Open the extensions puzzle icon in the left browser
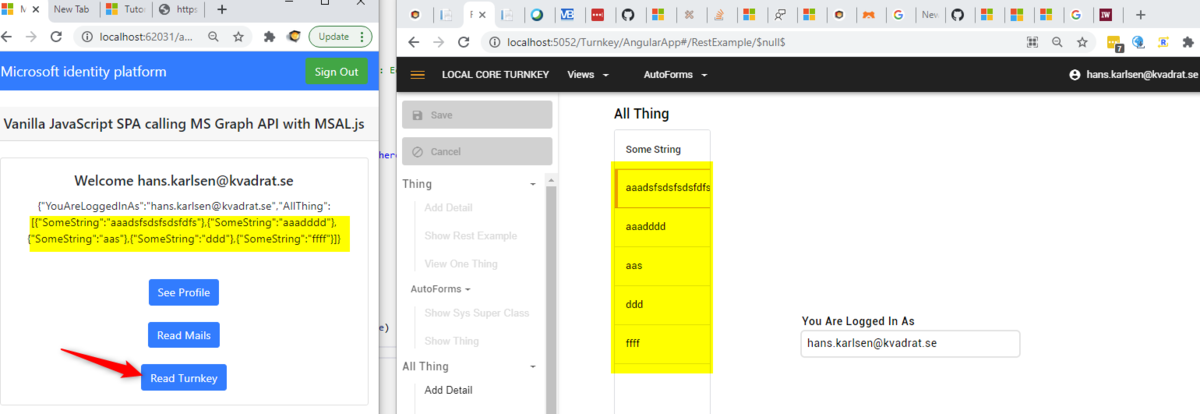The width and height of the screenshot is (1200, 414). (269, 36)
